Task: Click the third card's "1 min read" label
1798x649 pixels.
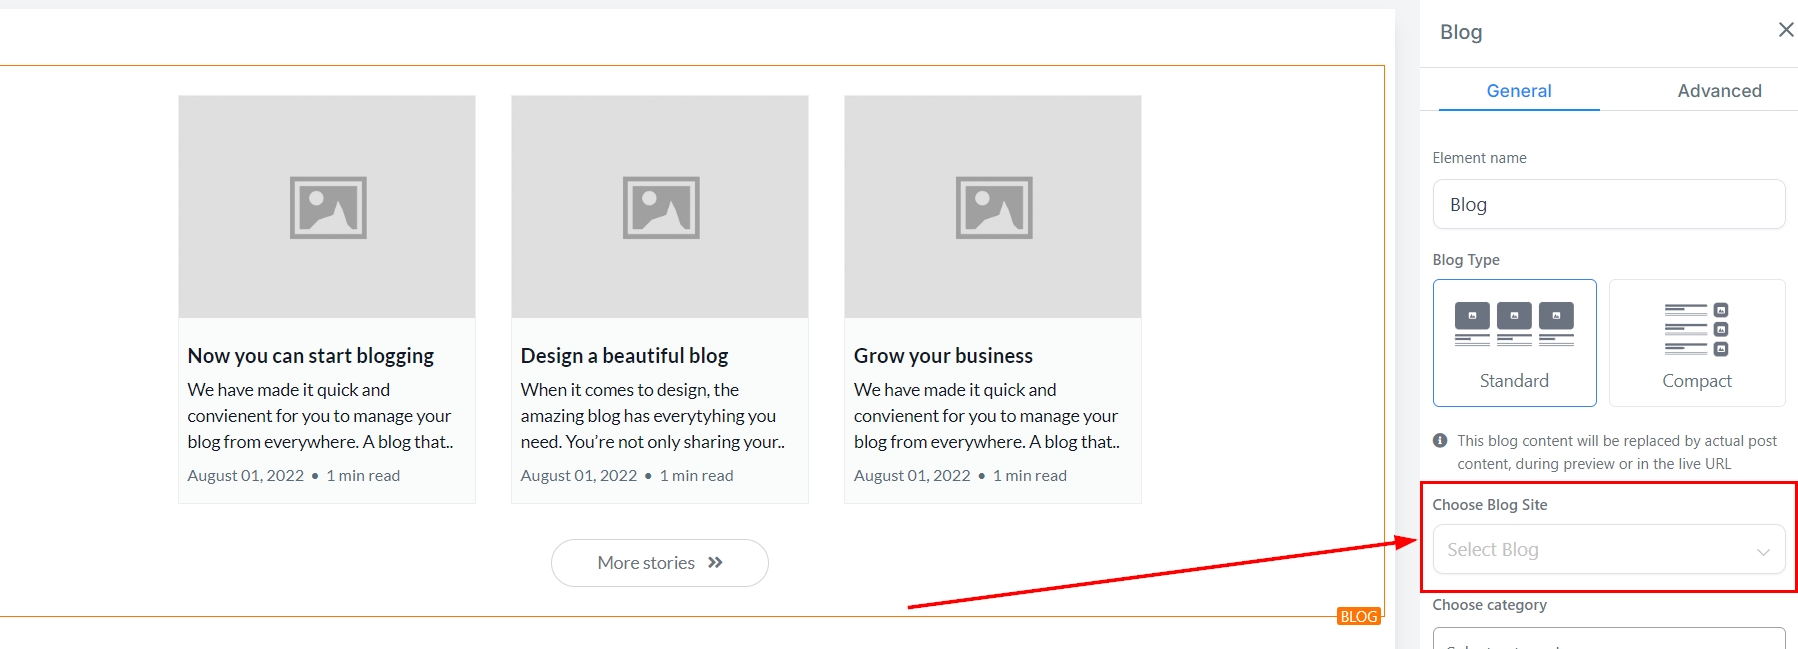Action: point(1029,476)
